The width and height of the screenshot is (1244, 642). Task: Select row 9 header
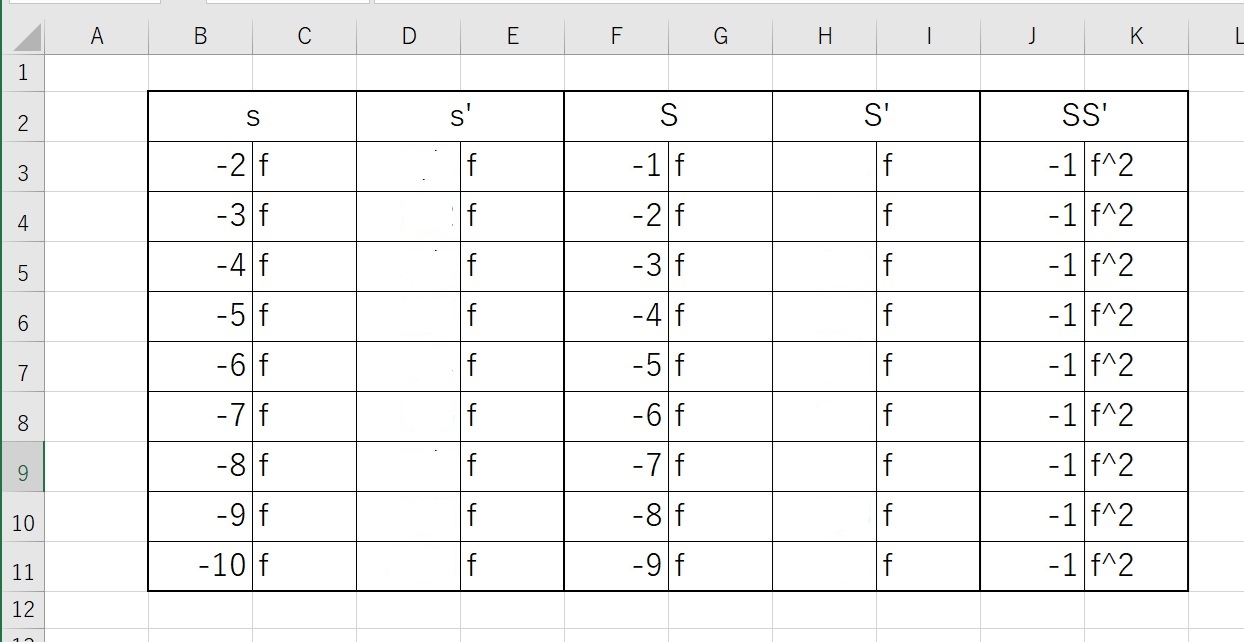coord(23,467)
